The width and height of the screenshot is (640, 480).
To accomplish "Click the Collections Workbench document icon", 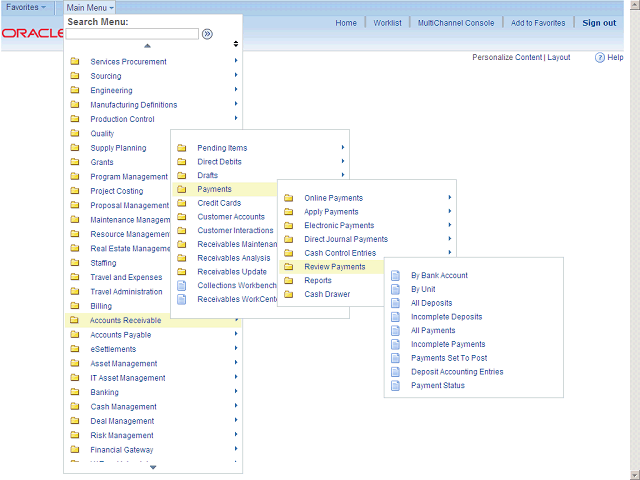I will [182, 285].
